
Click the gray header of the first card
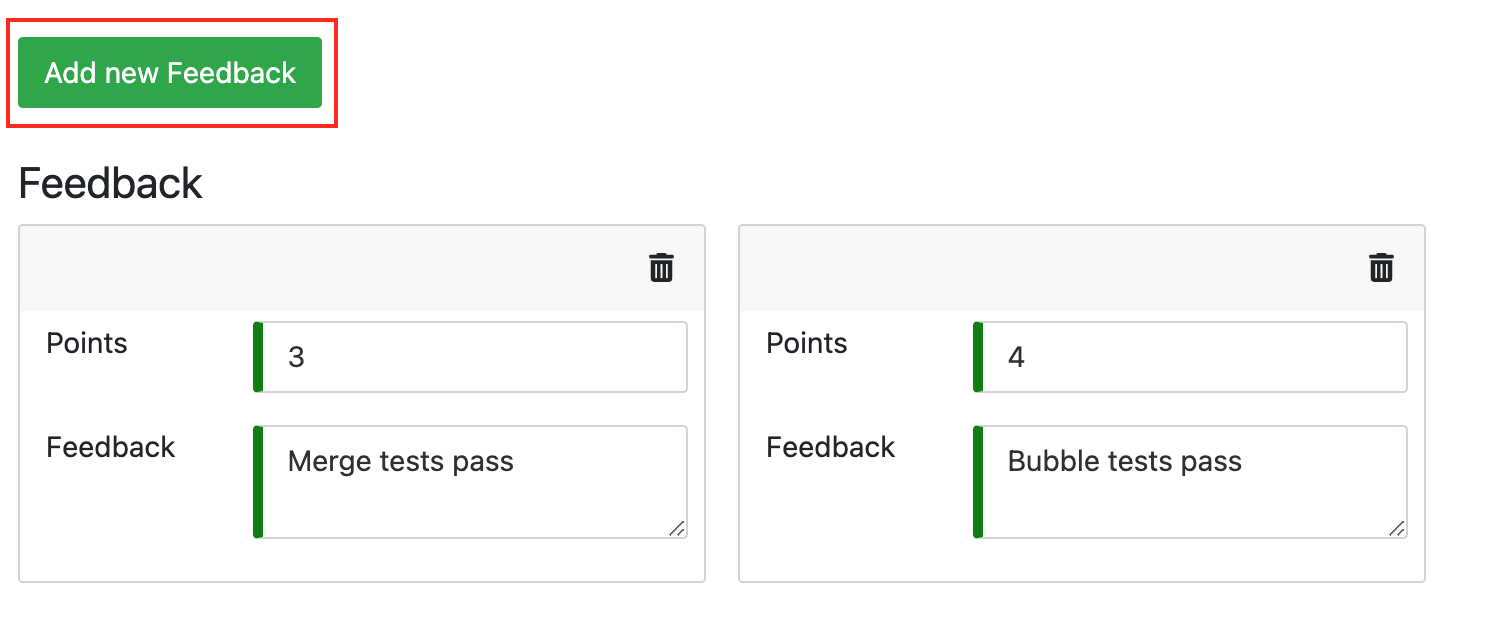(x=330, y=268)
